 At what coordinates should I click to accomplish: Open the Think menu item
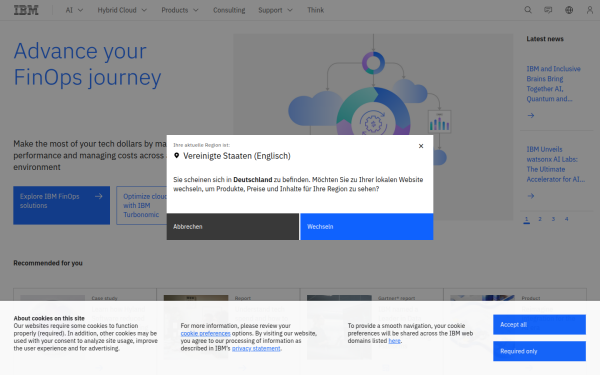315,10
